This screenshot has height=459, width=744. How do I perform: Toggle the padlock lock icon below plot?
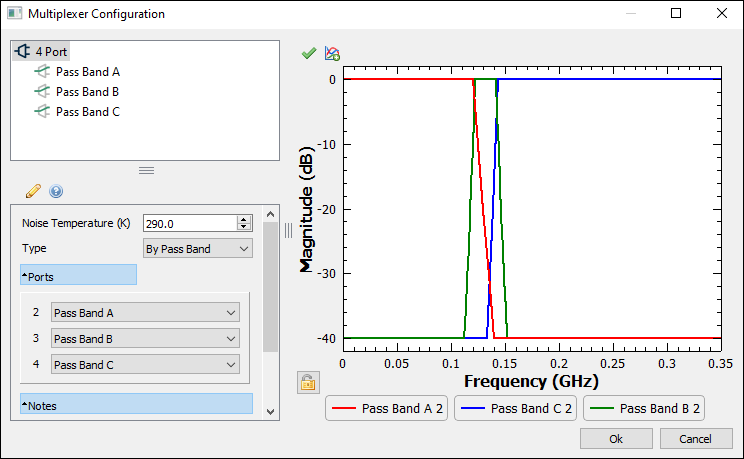click(x=308, y=383)
